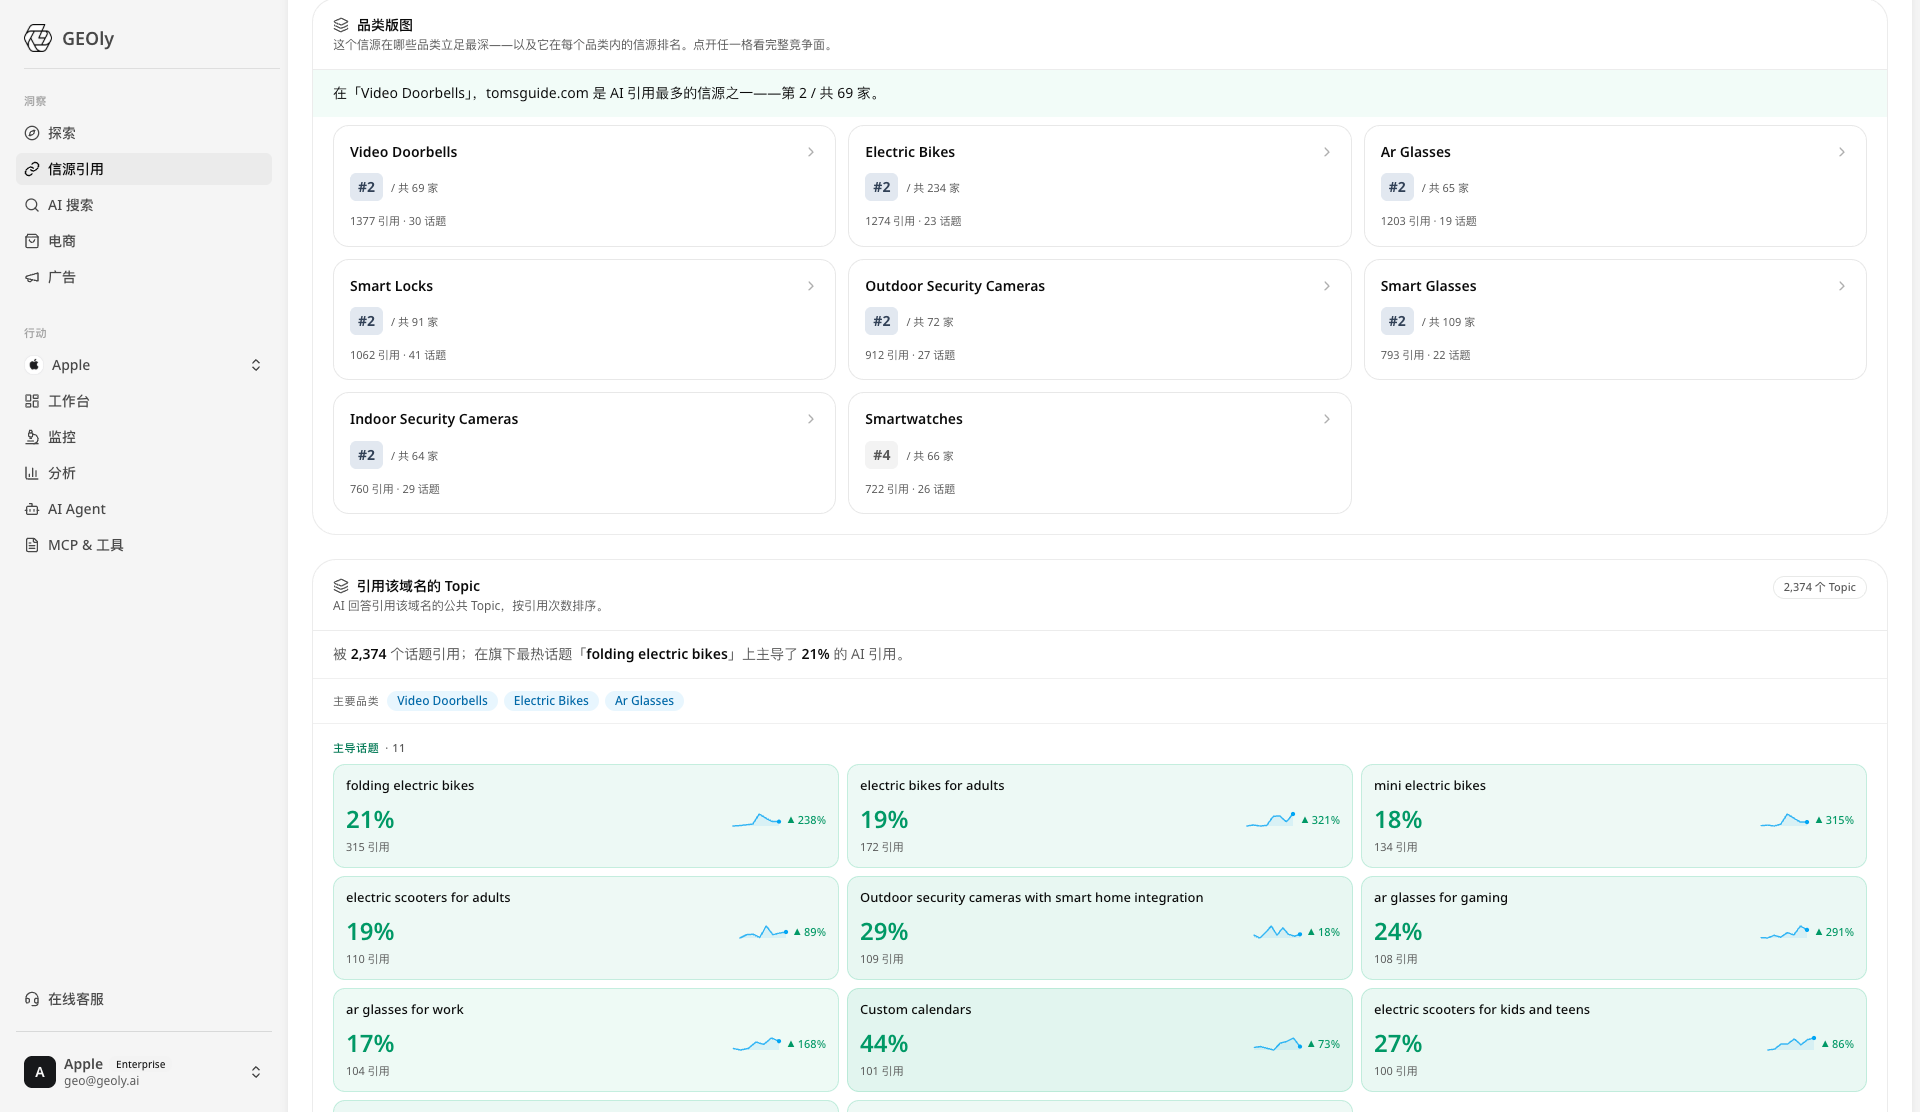Screen dimensions: 1920x1112
Task: Click the shopping bag icon beside 电商
Action: (32, 241)
